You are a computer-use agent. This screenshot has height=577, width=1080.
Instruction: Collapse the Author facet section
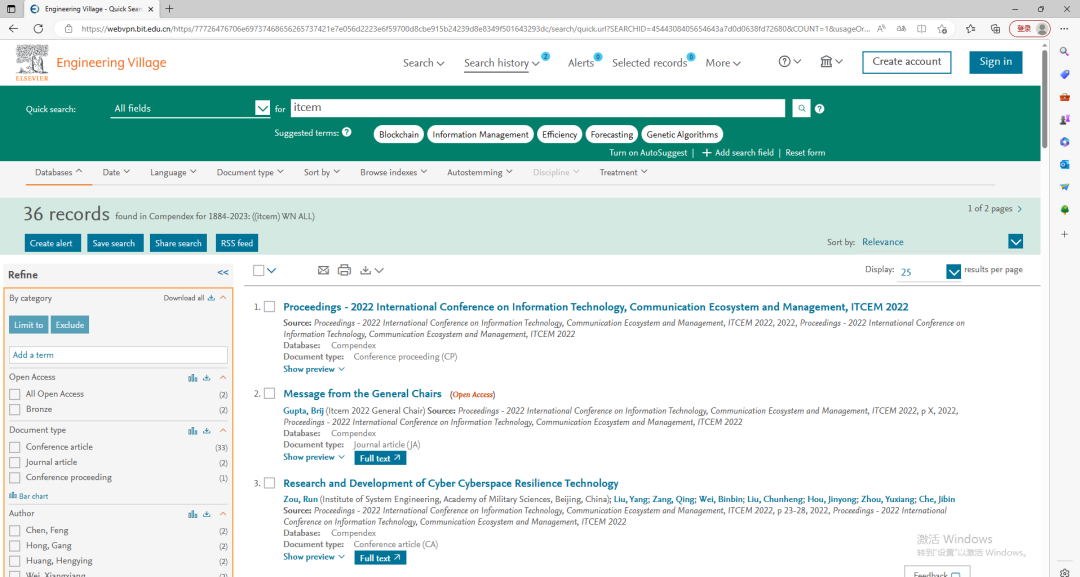point(223,514)
